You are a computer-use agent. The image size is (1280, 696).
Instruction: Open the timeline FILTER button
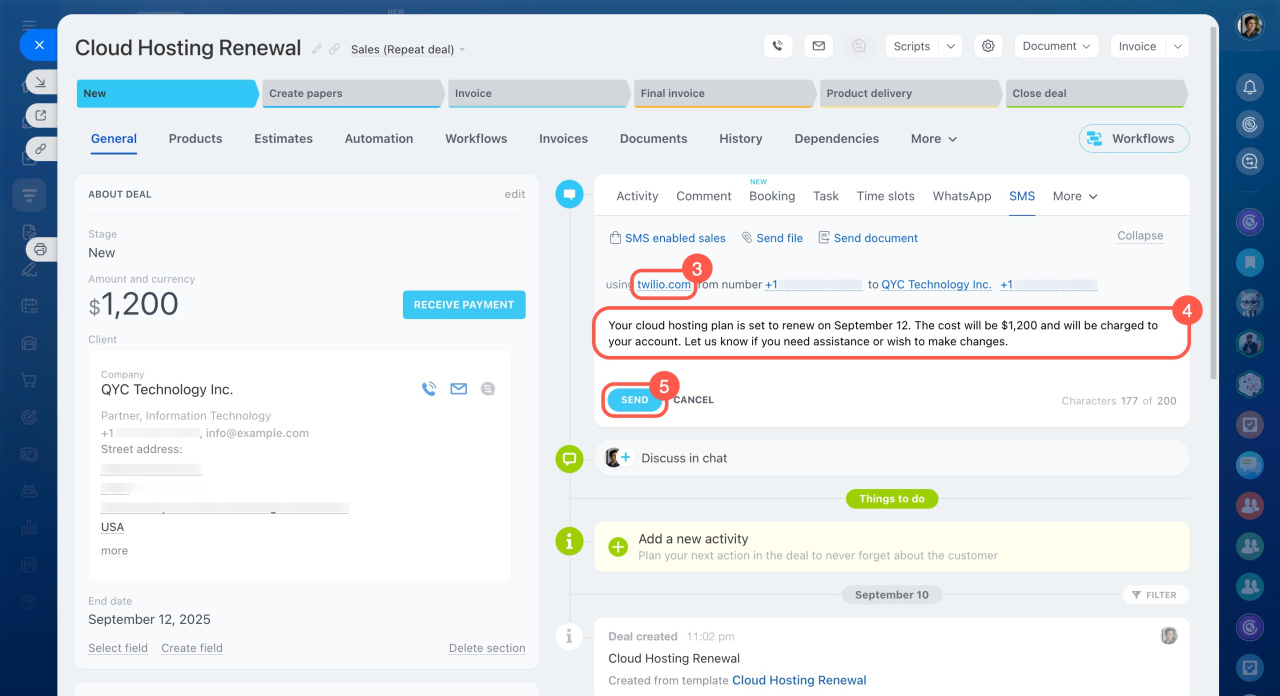1155,595
